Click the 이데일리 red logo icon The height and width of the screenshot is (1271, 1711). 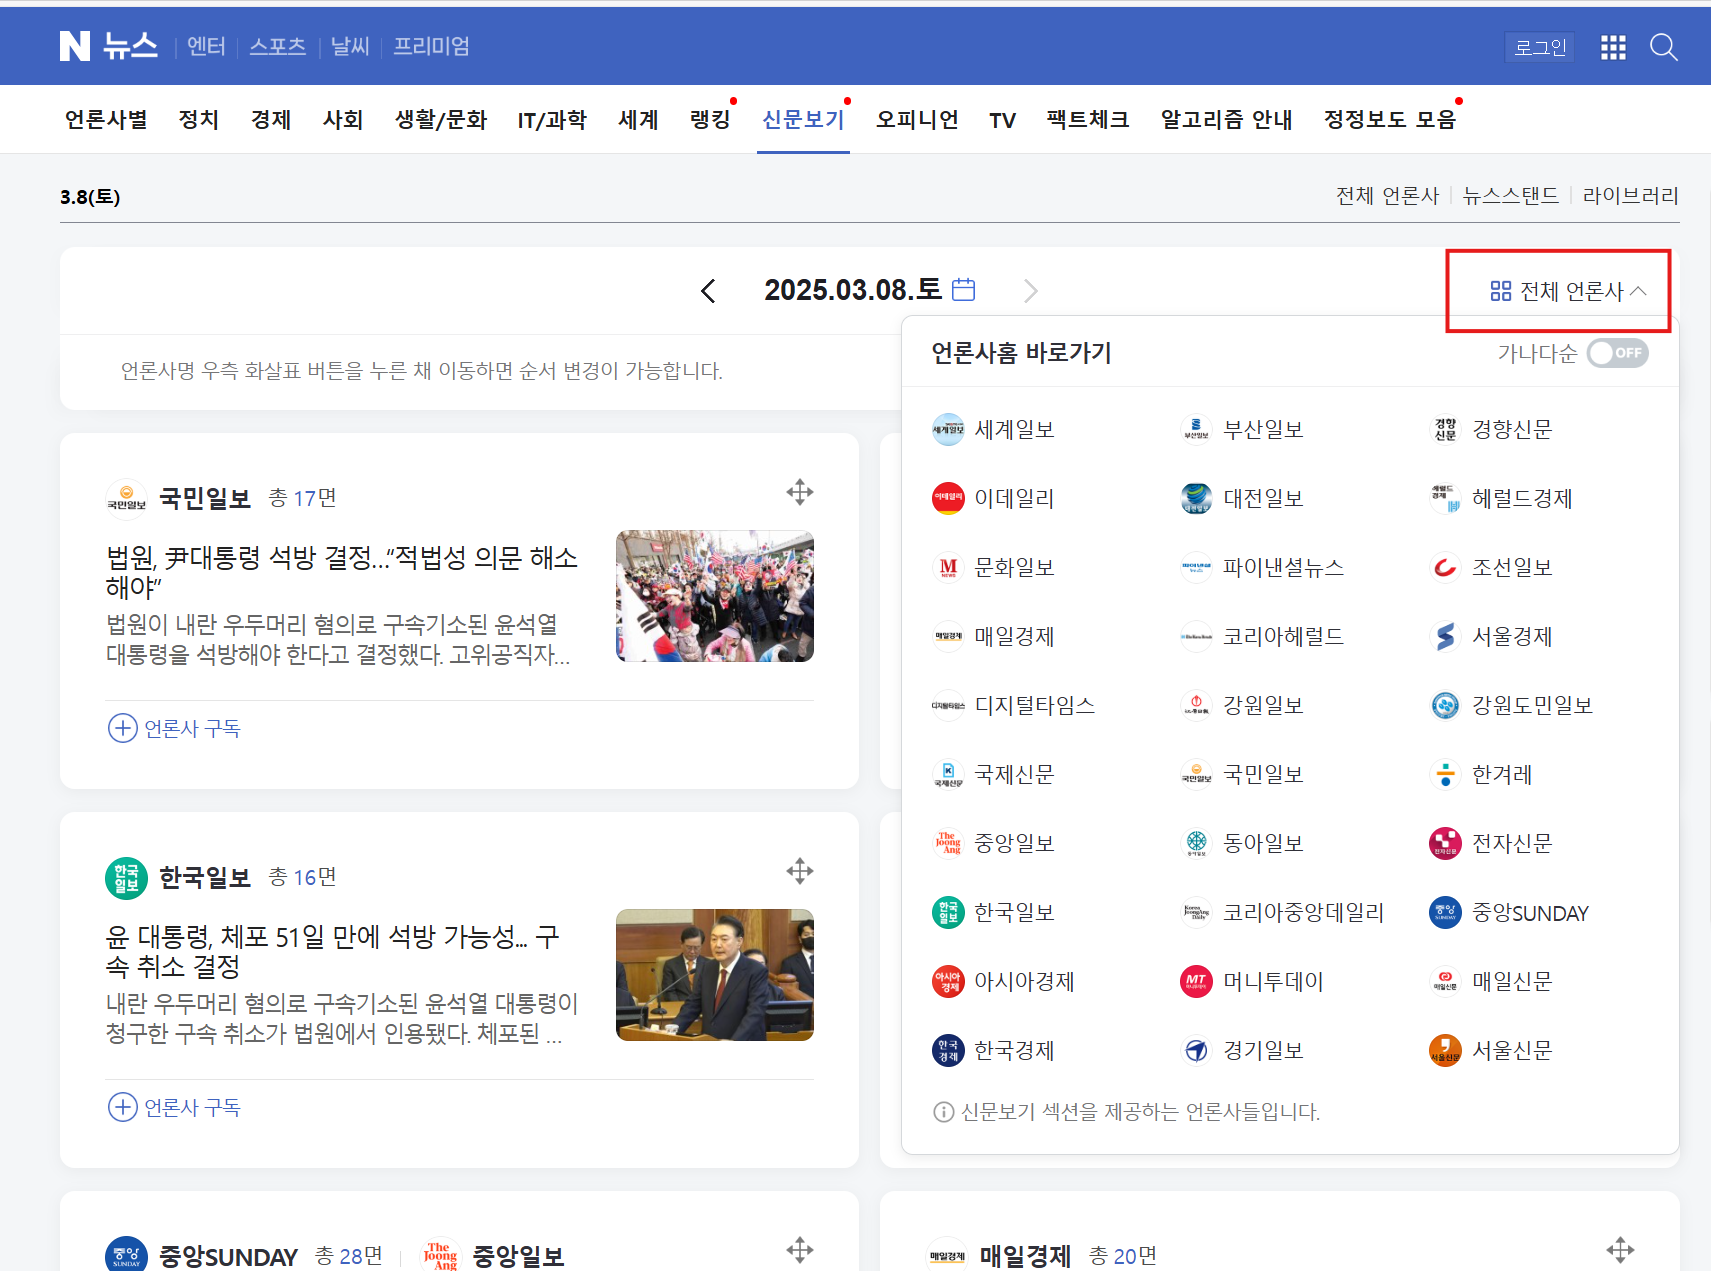coord(948,499)
